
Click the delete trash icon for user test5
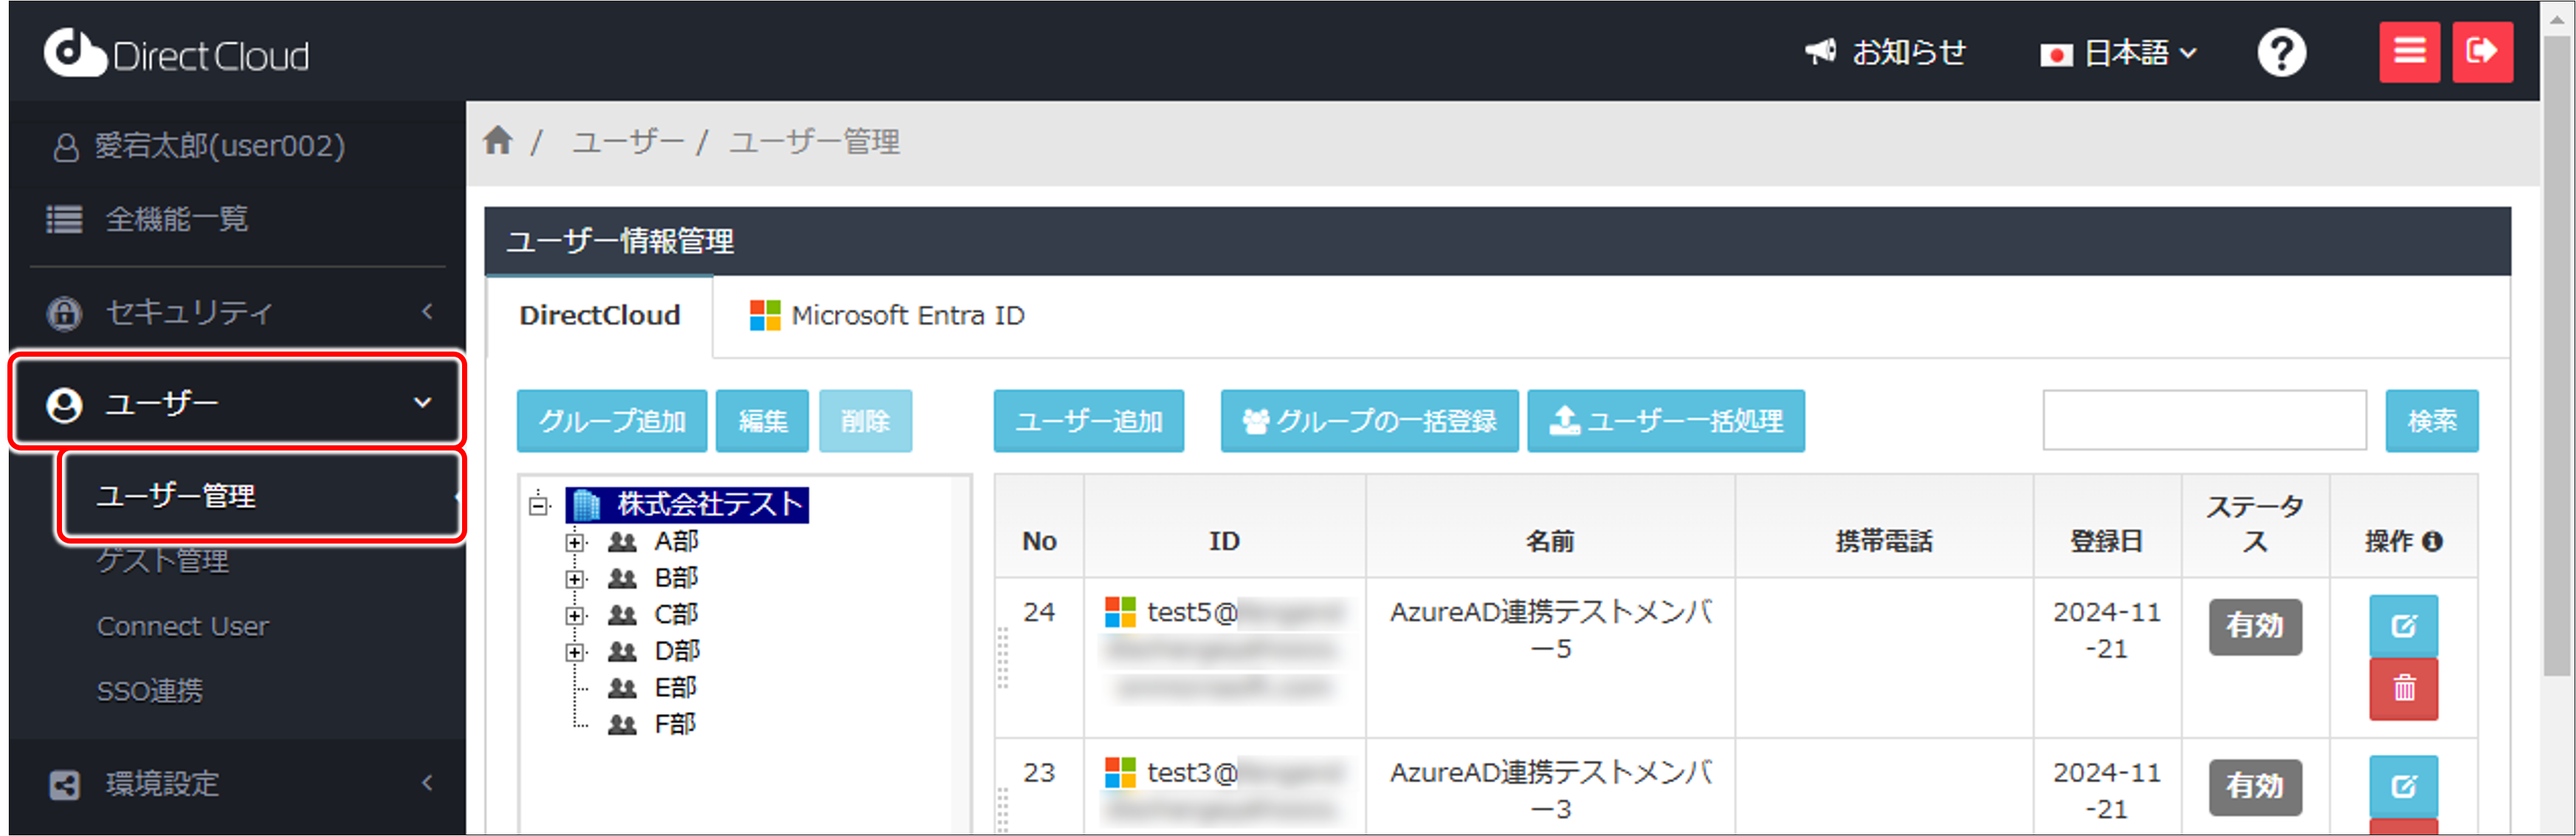pos(2404,689)
